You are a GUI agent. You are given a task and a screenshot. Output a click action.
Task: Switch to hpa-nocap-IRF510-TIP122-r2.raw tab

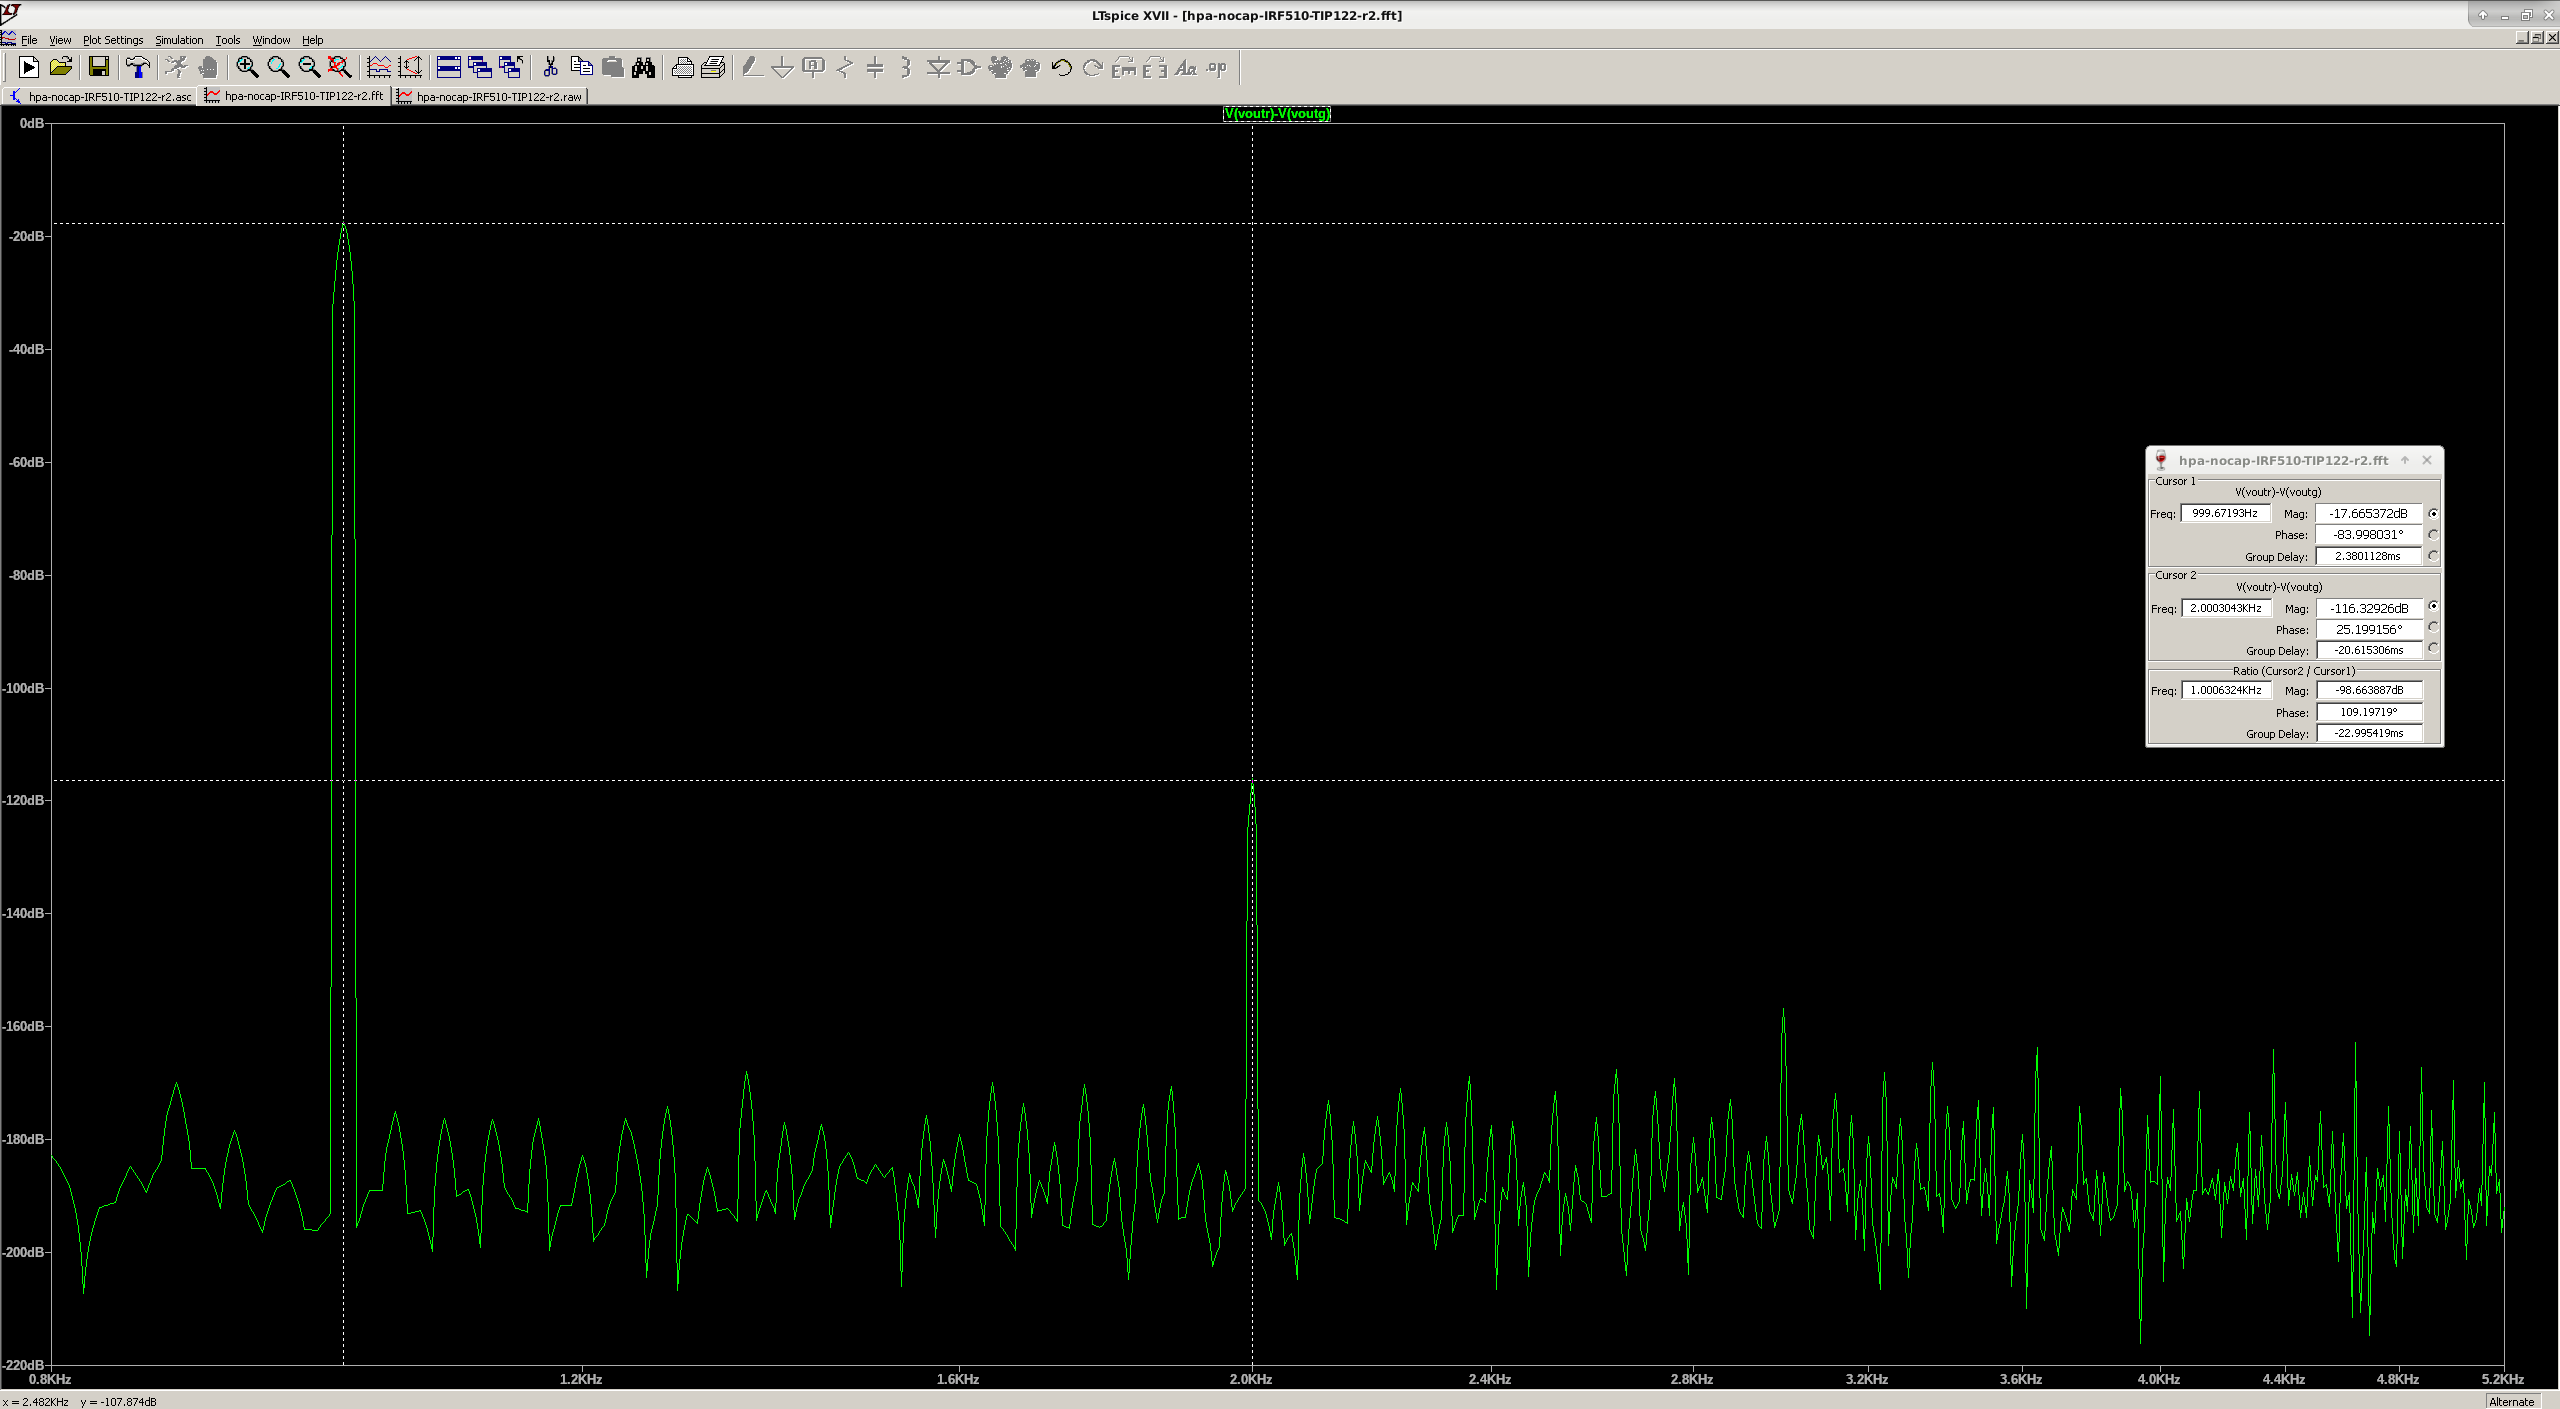coord(490,96)
